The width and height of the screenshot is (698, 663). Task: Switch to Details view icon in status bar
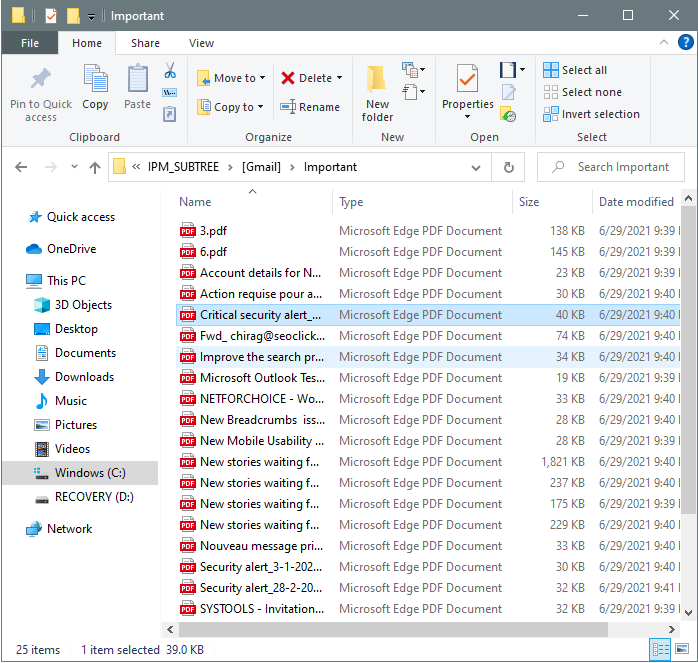(x=660, y=650)
